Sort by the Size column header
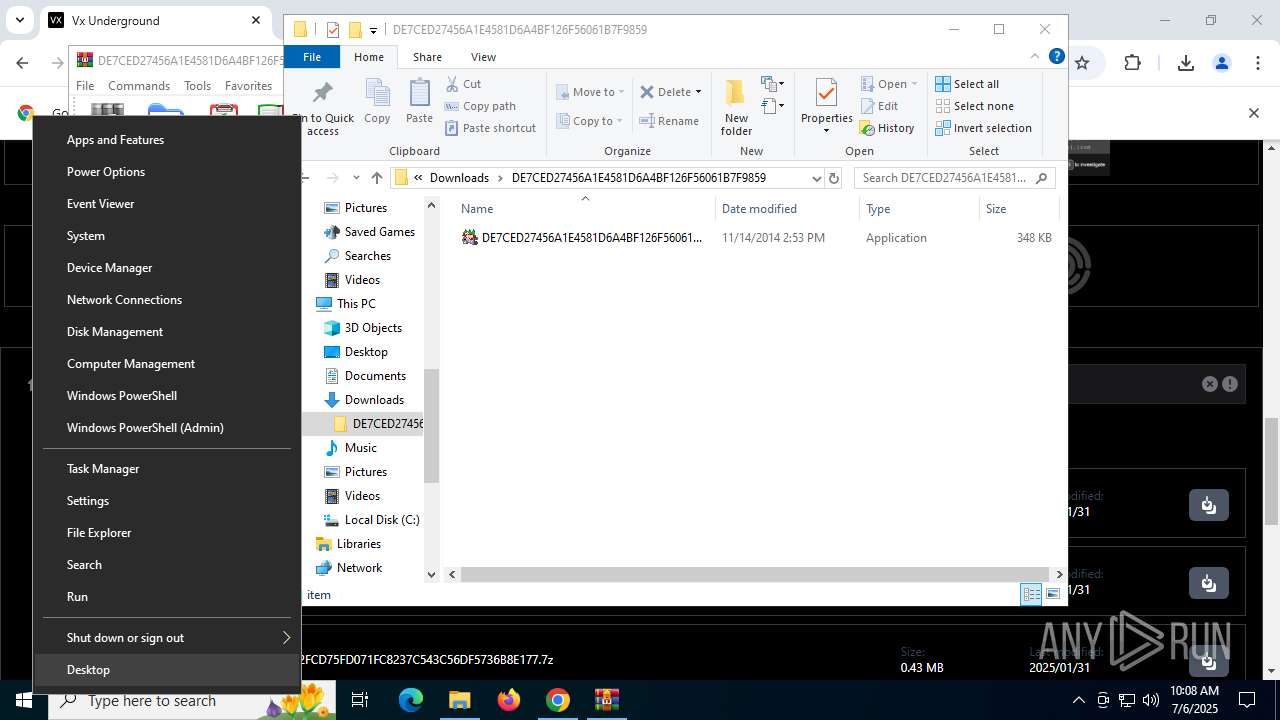Screen dimensions: 1280x720 (1019, 209)
